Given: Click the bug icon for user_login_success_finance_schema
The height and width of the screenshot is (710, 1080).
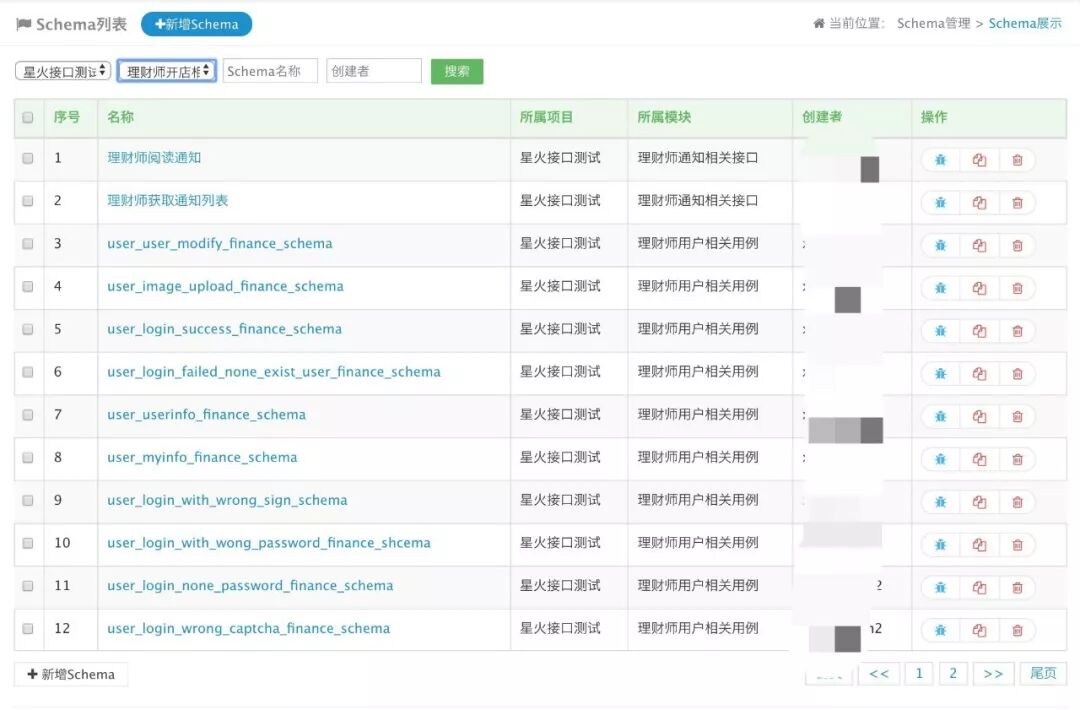Looking at the screenshot, I should pos(940,330).
